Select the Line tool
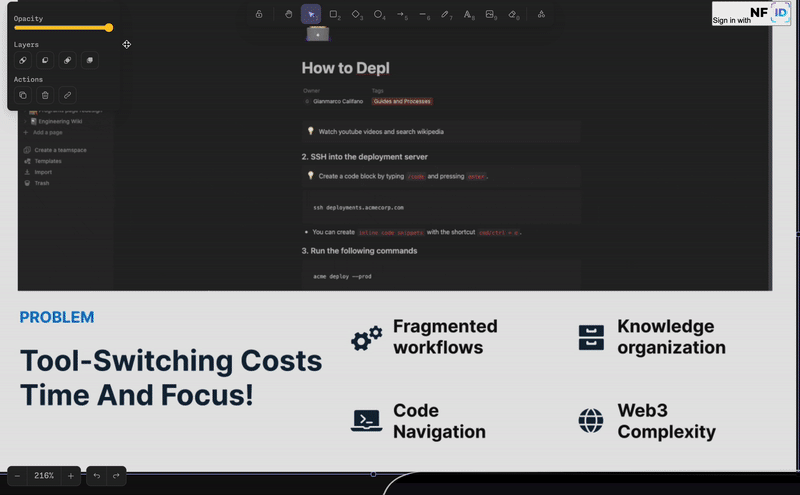Screen dimensions: 800x495 424,14
